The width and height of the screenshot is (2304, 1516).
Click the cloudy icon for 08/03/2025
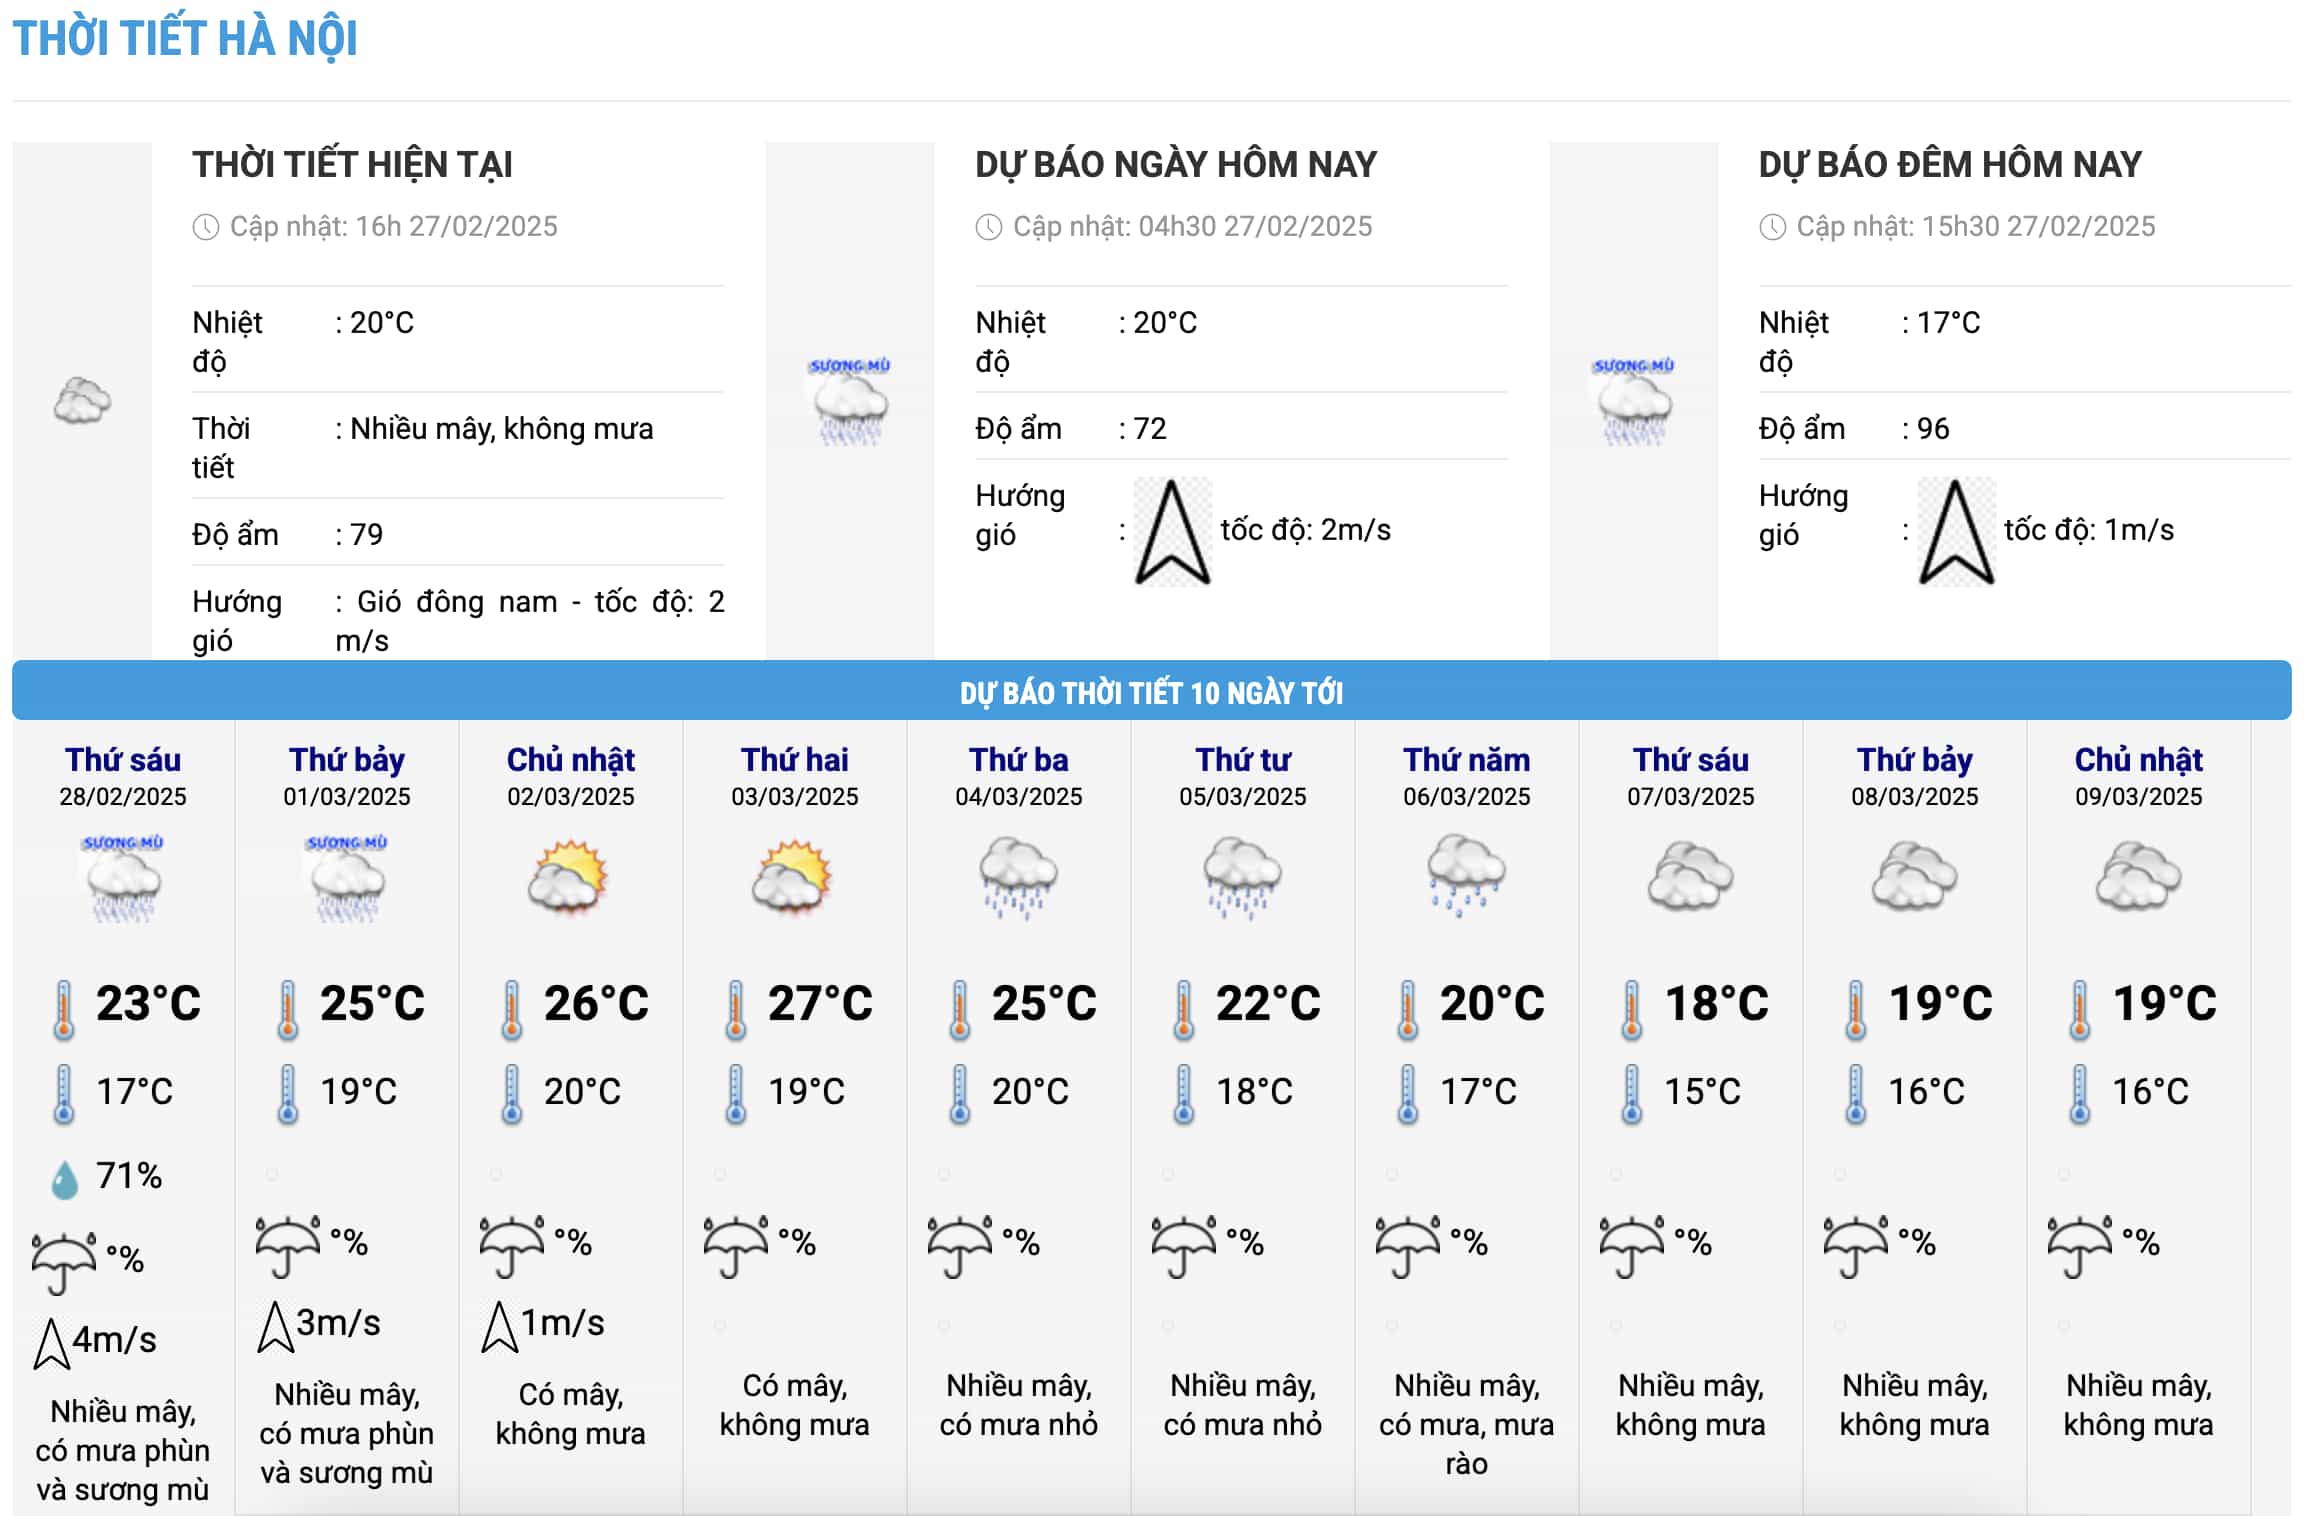1914,877
